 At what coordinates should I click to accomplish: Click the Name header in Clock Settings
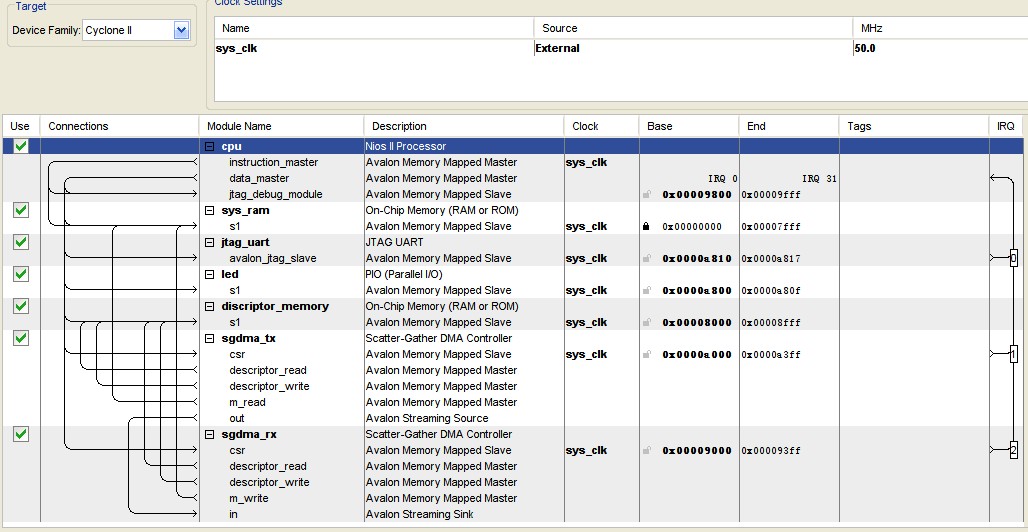374,28
